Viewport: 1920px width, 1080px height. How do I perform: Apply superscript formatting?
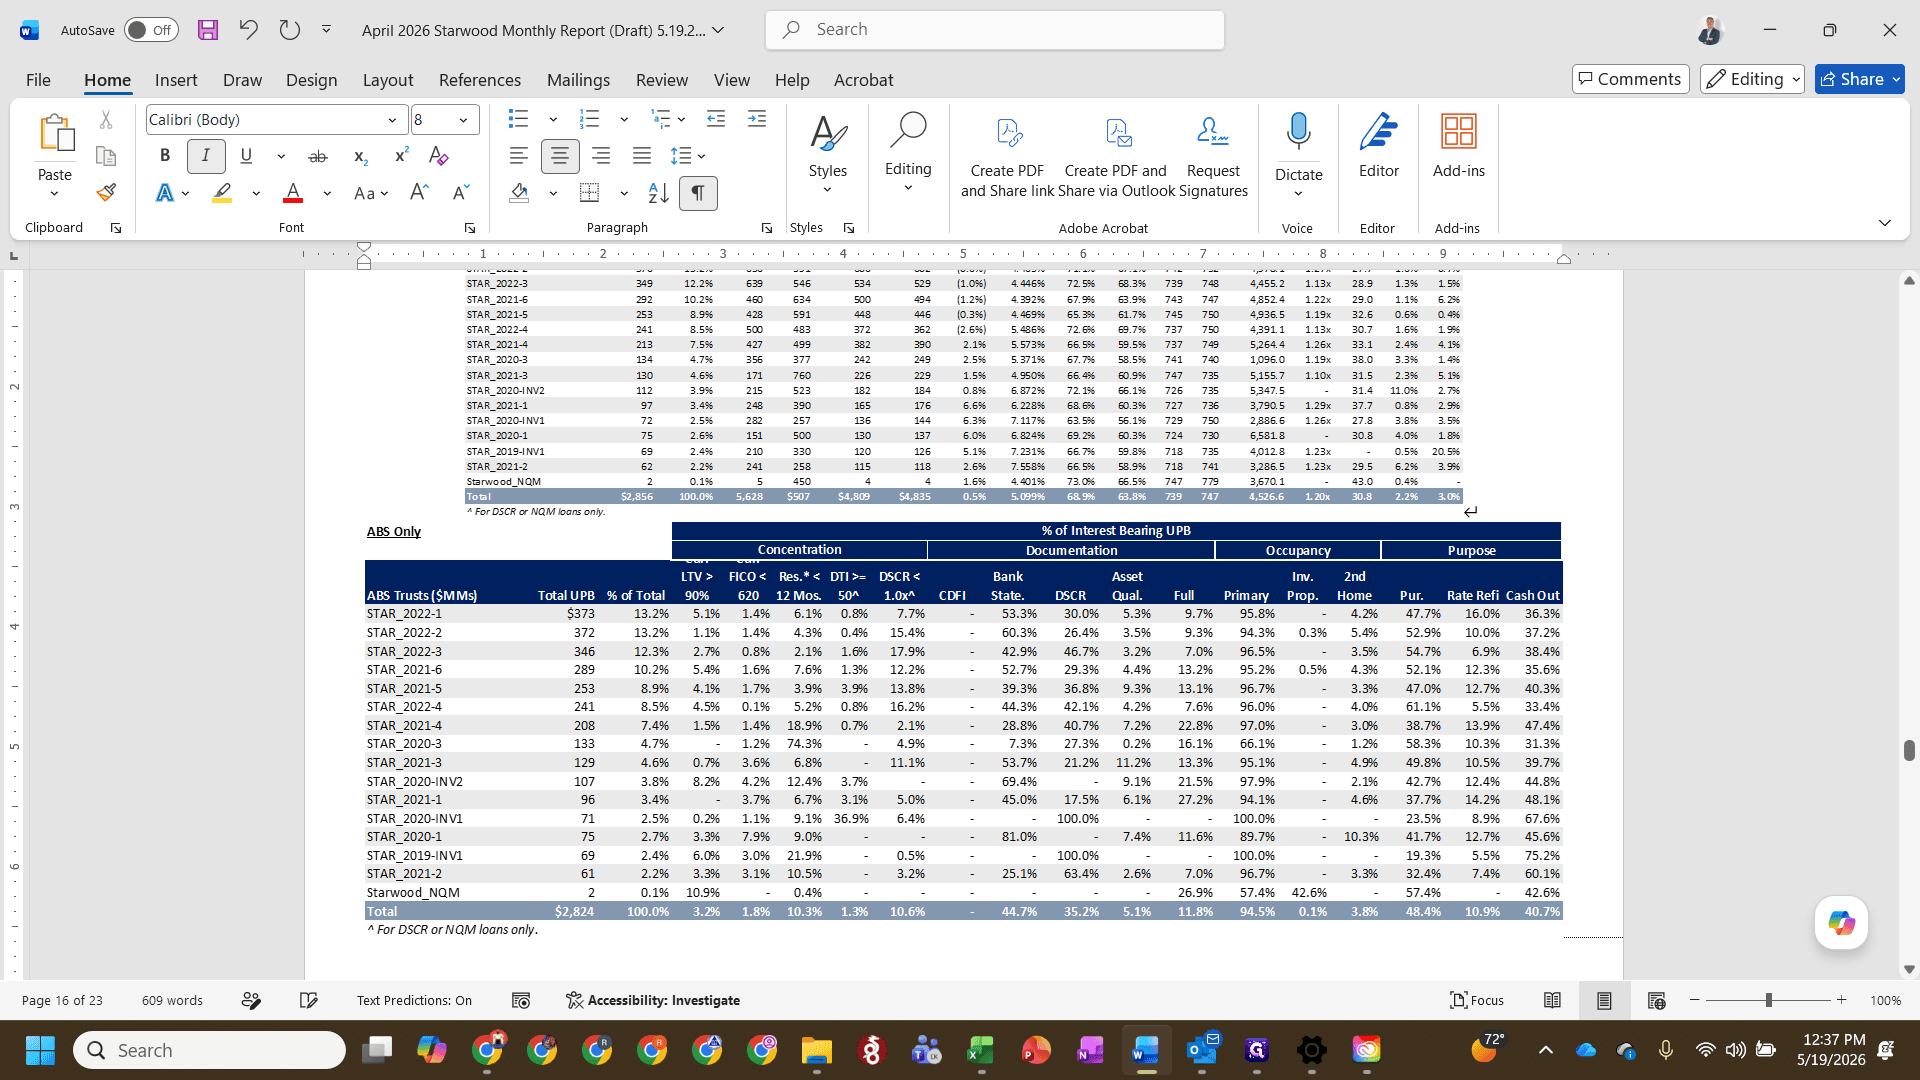pyautogui.click(x=401, y=156)
